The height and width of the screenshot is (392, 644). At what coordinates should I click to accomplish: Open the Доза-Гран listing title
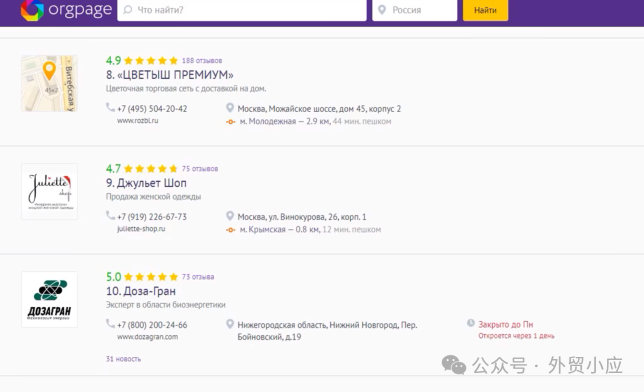point(141,291)
